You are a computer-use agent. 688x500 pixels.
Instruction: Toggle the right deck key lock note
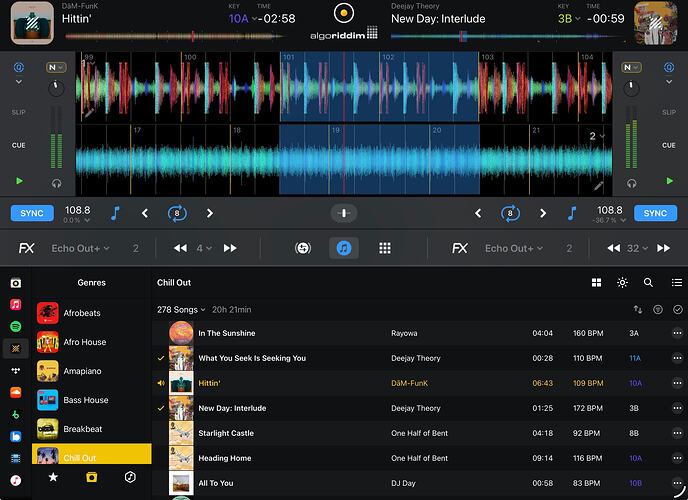(574, 213)
